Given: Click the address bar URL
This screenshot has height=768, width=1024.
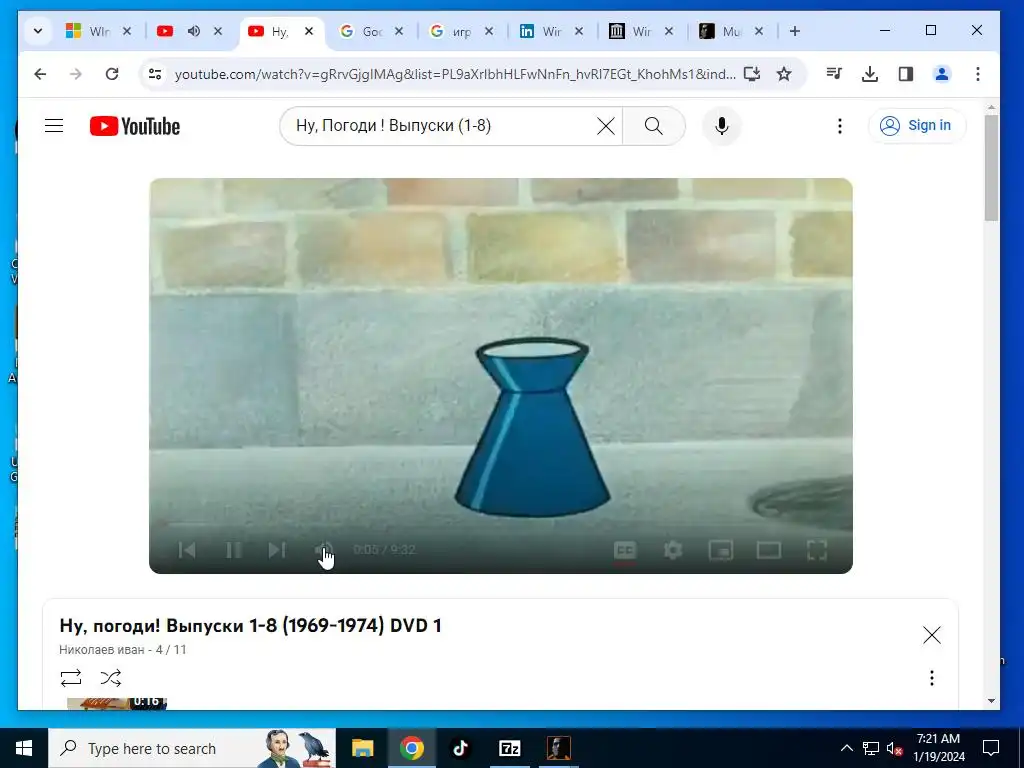Looking at the screenshot, I should coord(455,74).
